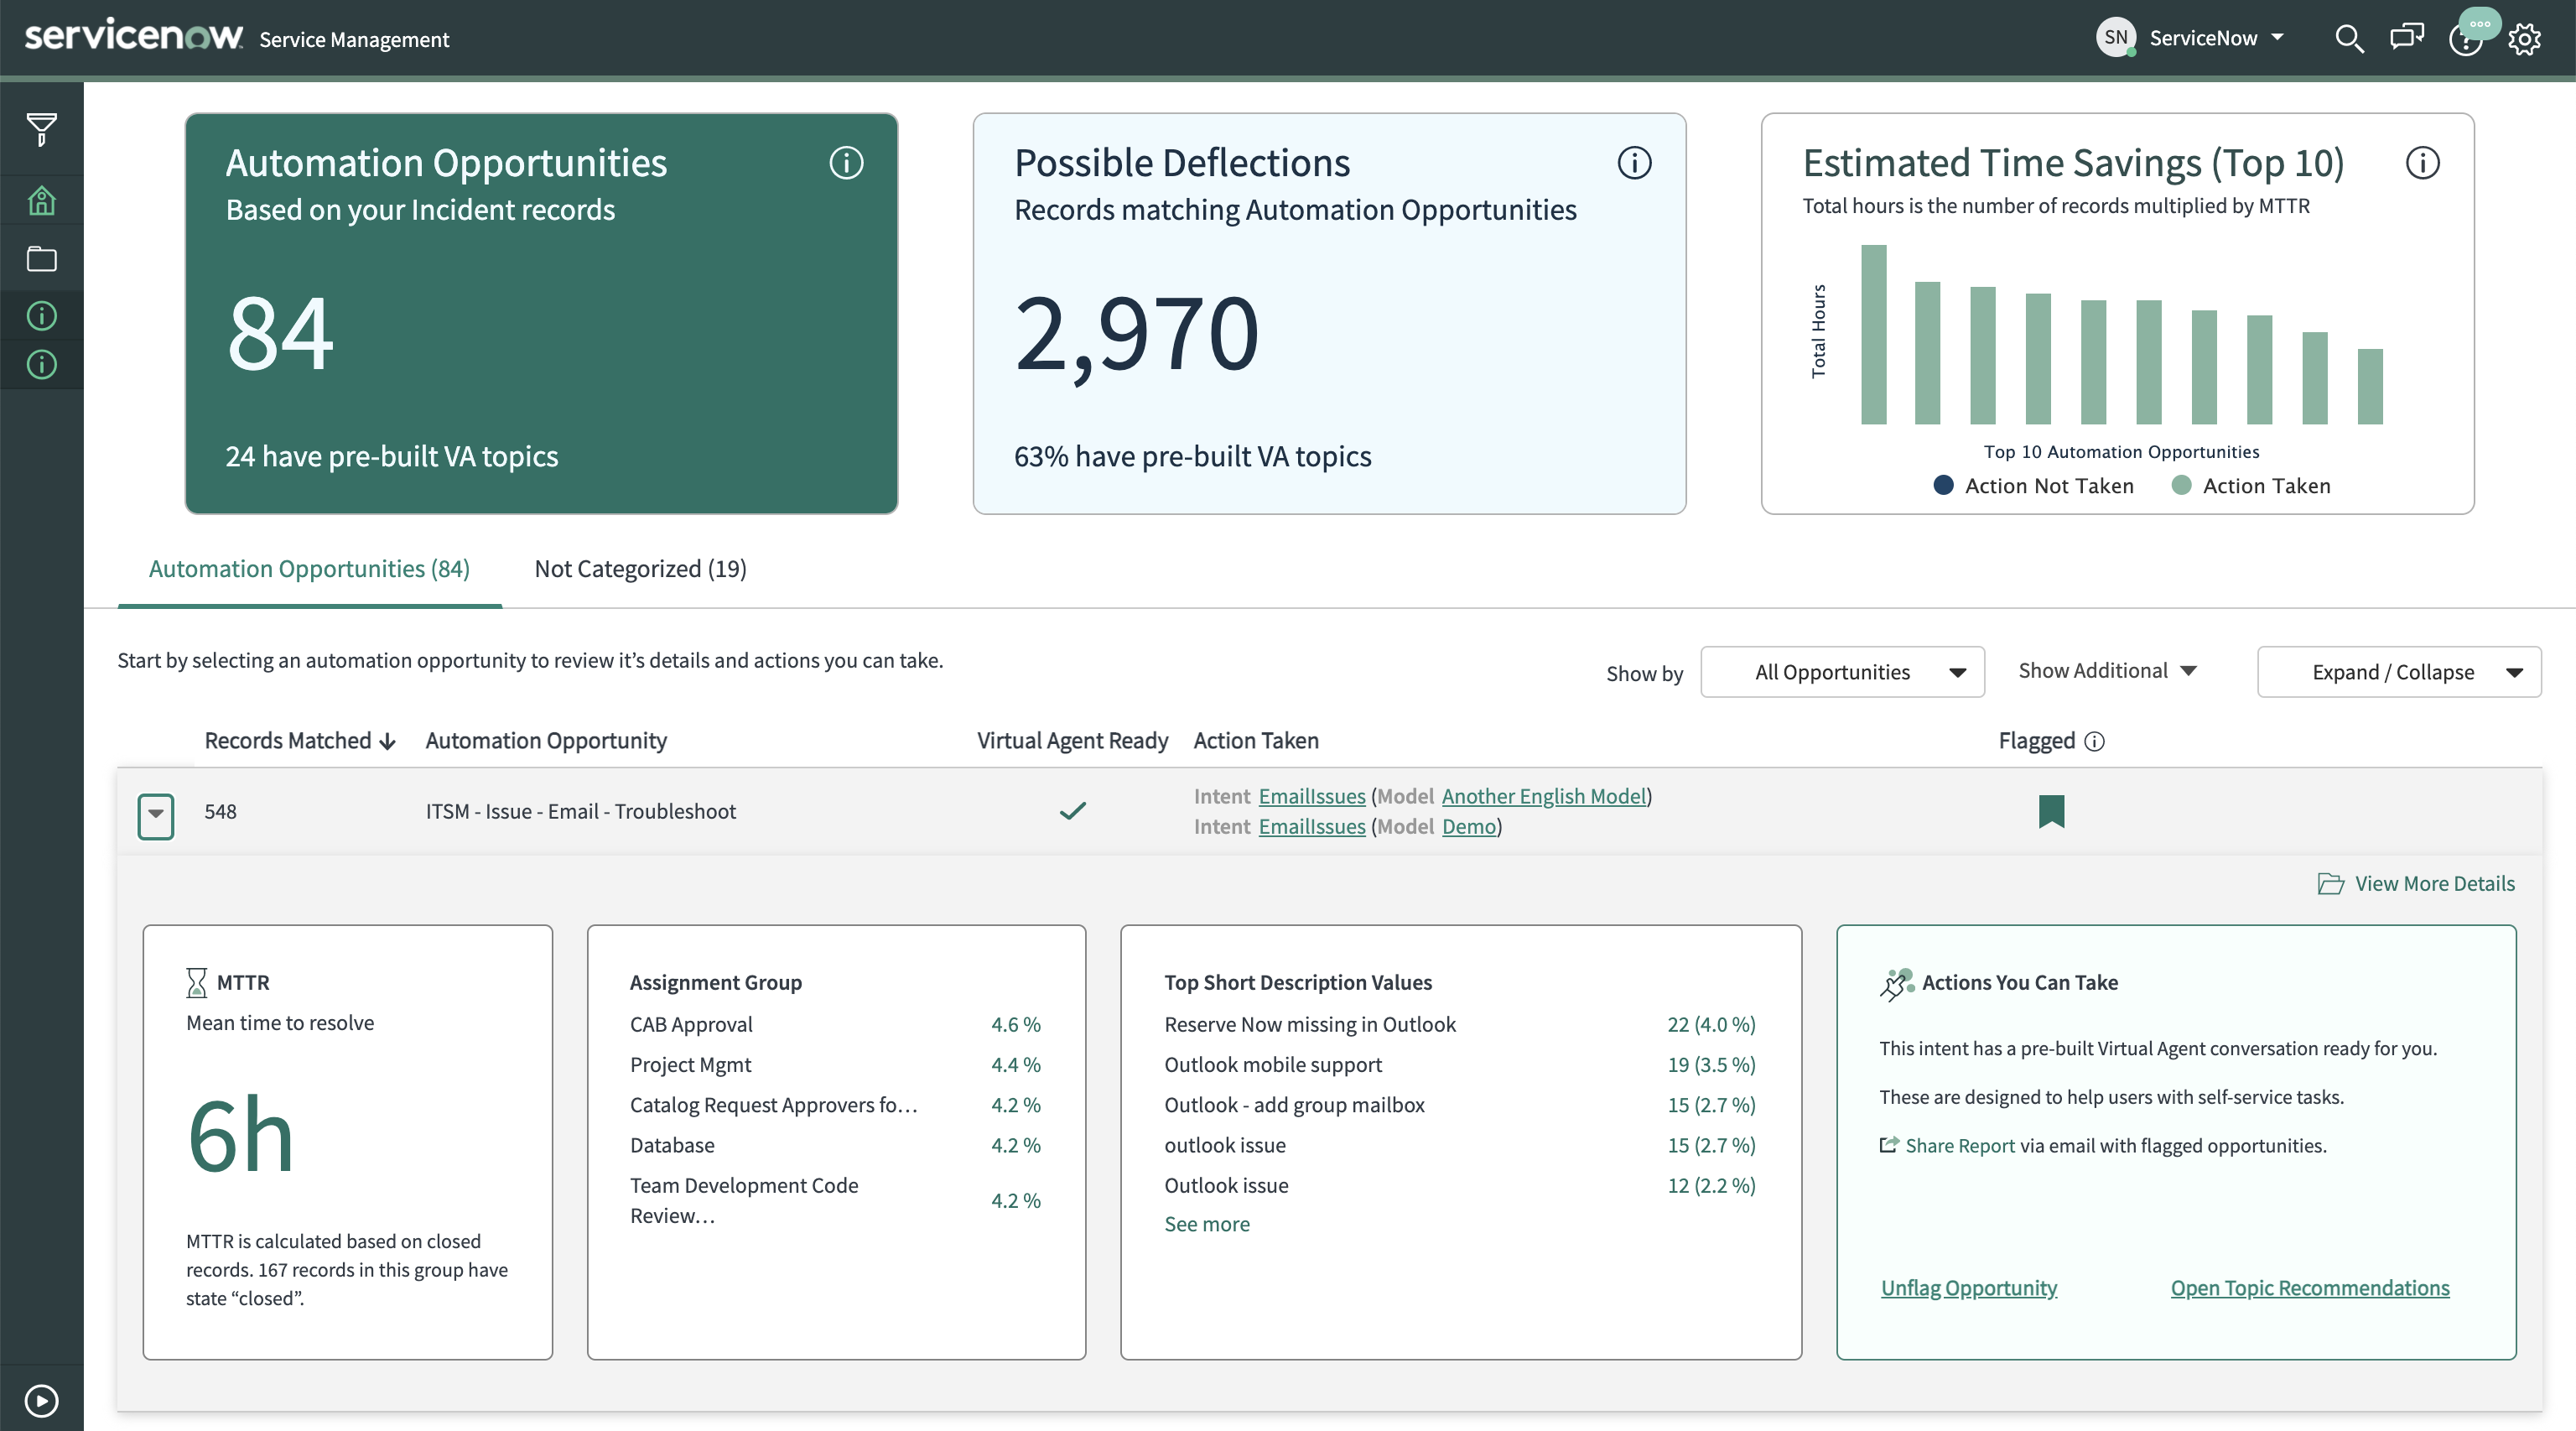
Task: Open the All Opportunities dropdown
Action: tap(1843, 671)
